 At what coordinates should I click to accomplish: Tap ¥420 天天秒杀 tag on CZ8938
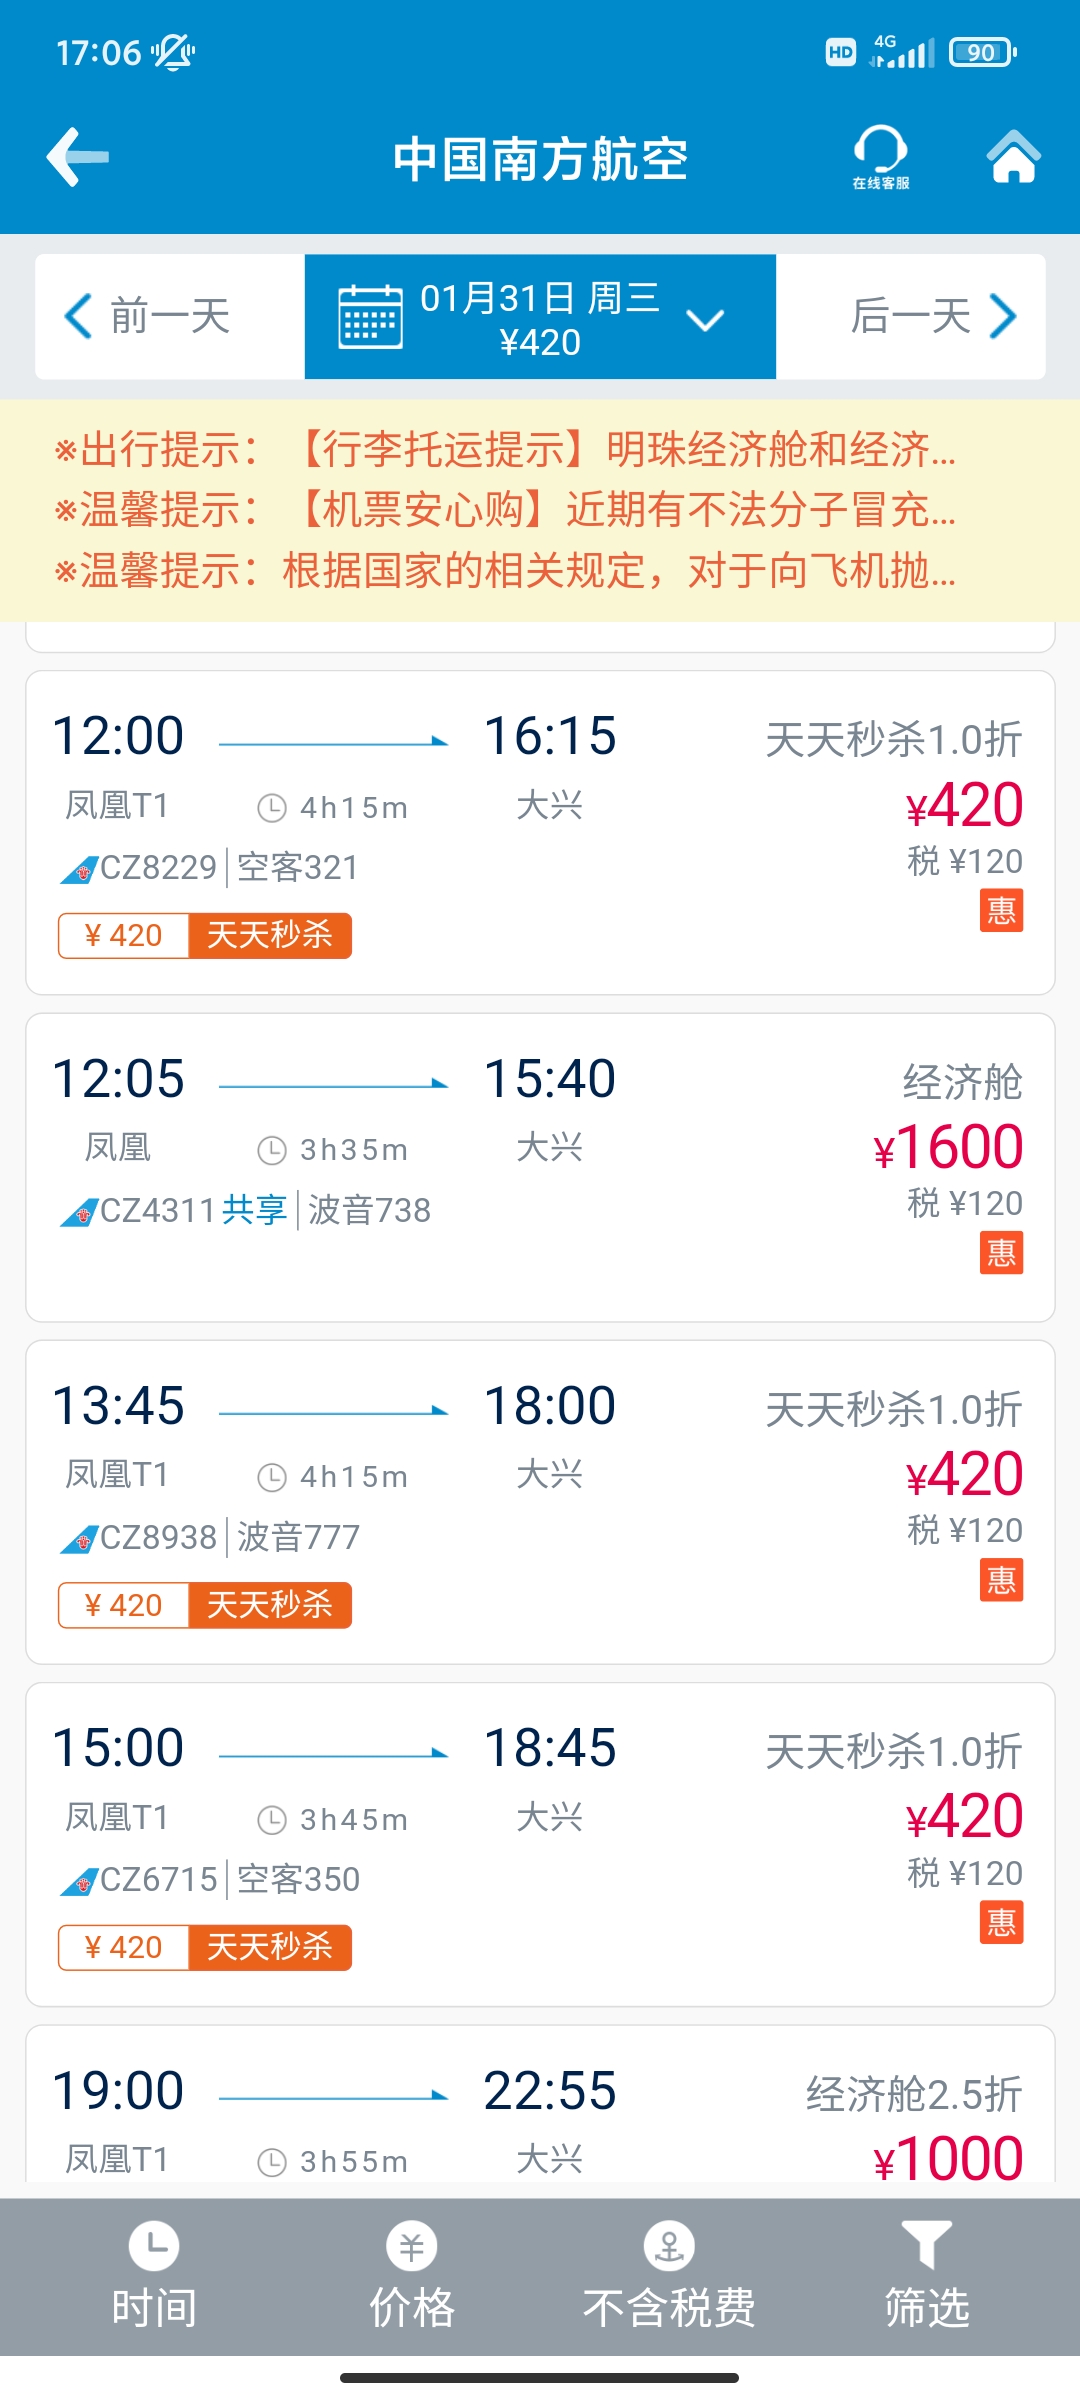pyautogui.click(x=205, y=1605)
